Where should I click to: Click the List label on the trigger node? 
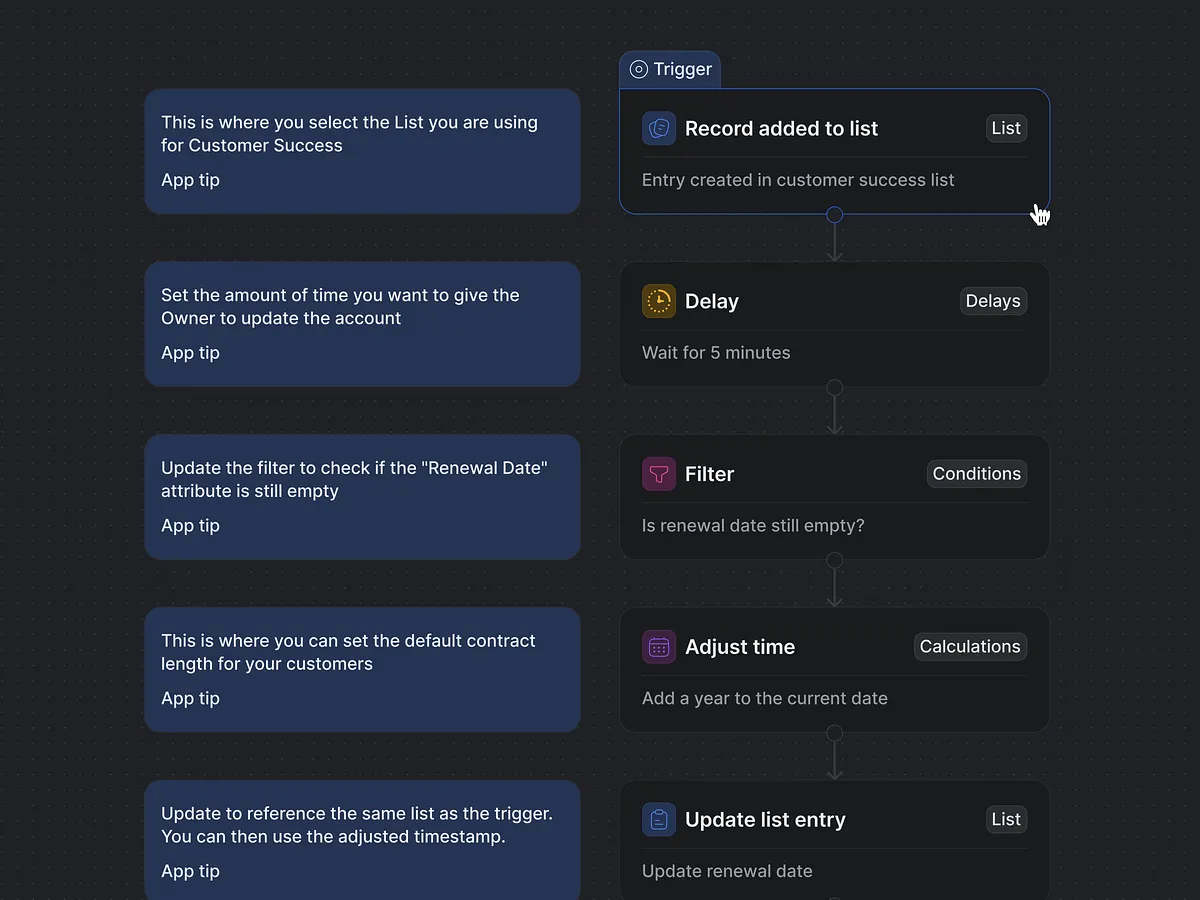pos(1006,128)
